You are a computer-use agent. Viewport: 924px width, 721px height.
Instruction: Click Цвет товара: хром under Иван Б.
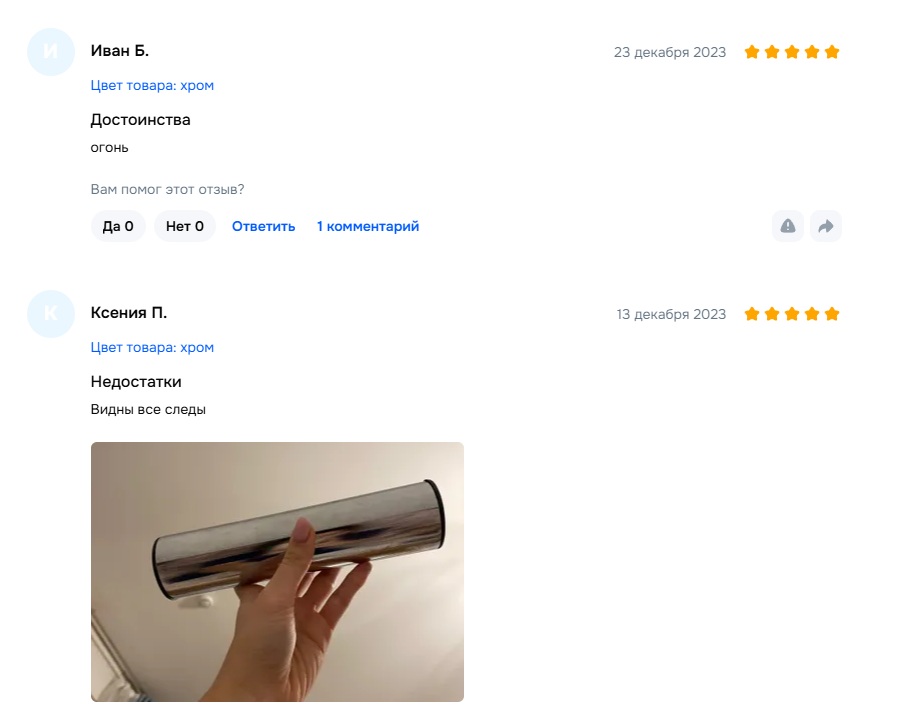click(x=152, y=85)
